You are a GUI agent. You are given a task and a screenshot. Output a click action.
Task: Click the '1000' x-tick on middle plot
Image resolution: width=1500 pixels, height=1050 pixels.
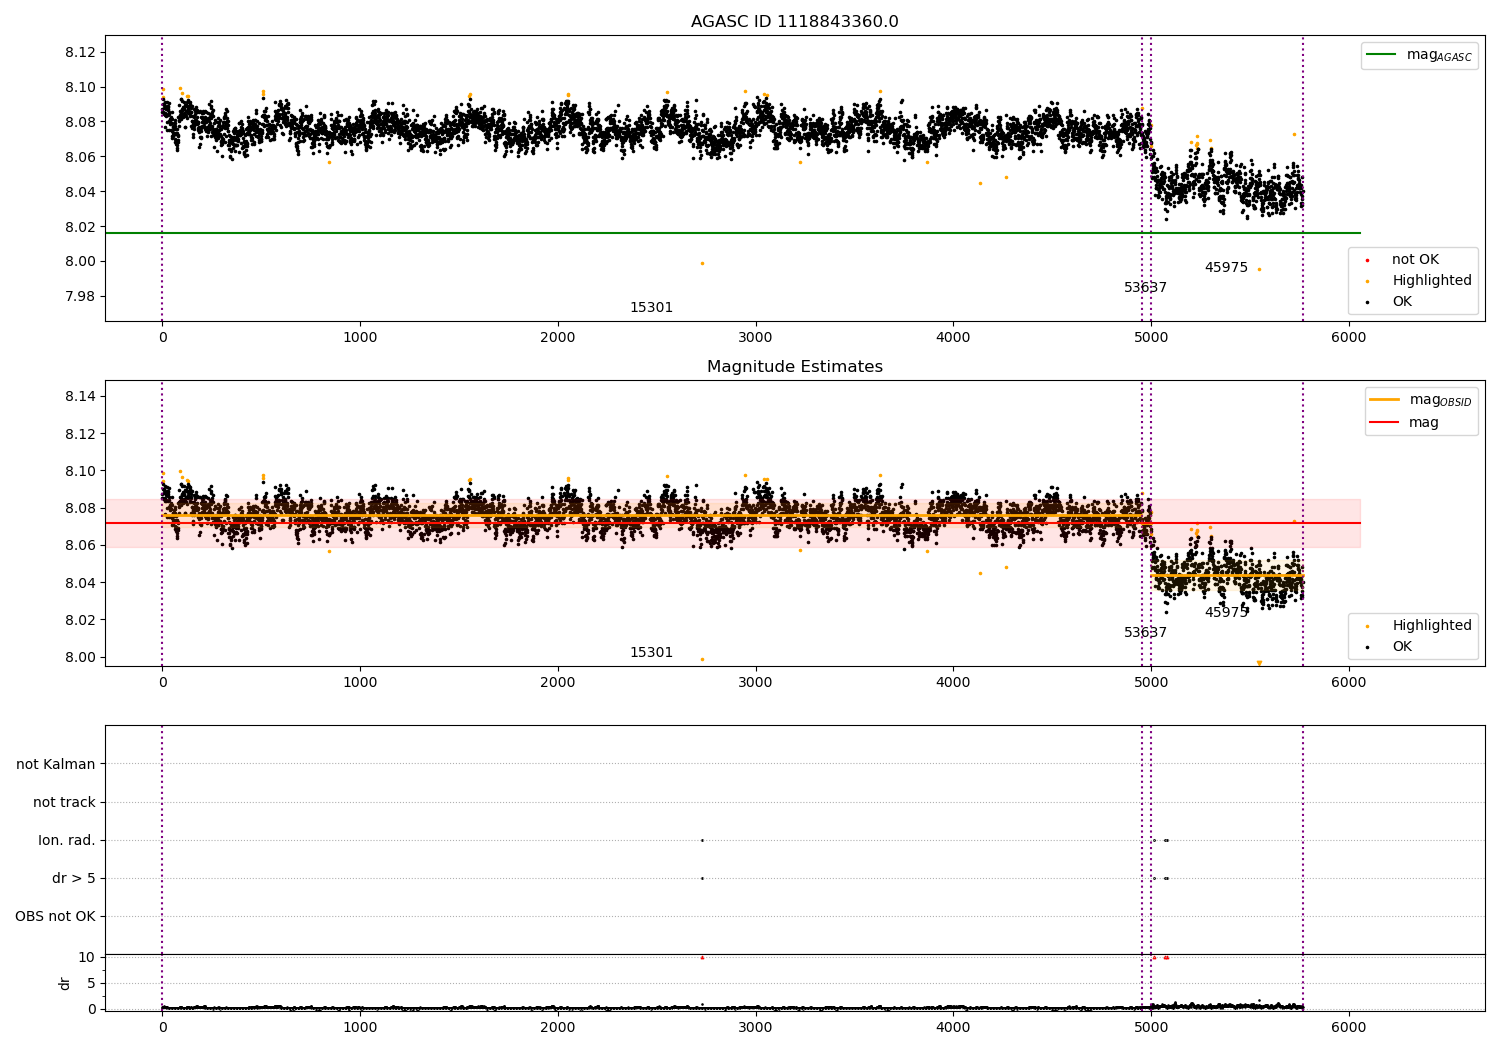point(360,683)
